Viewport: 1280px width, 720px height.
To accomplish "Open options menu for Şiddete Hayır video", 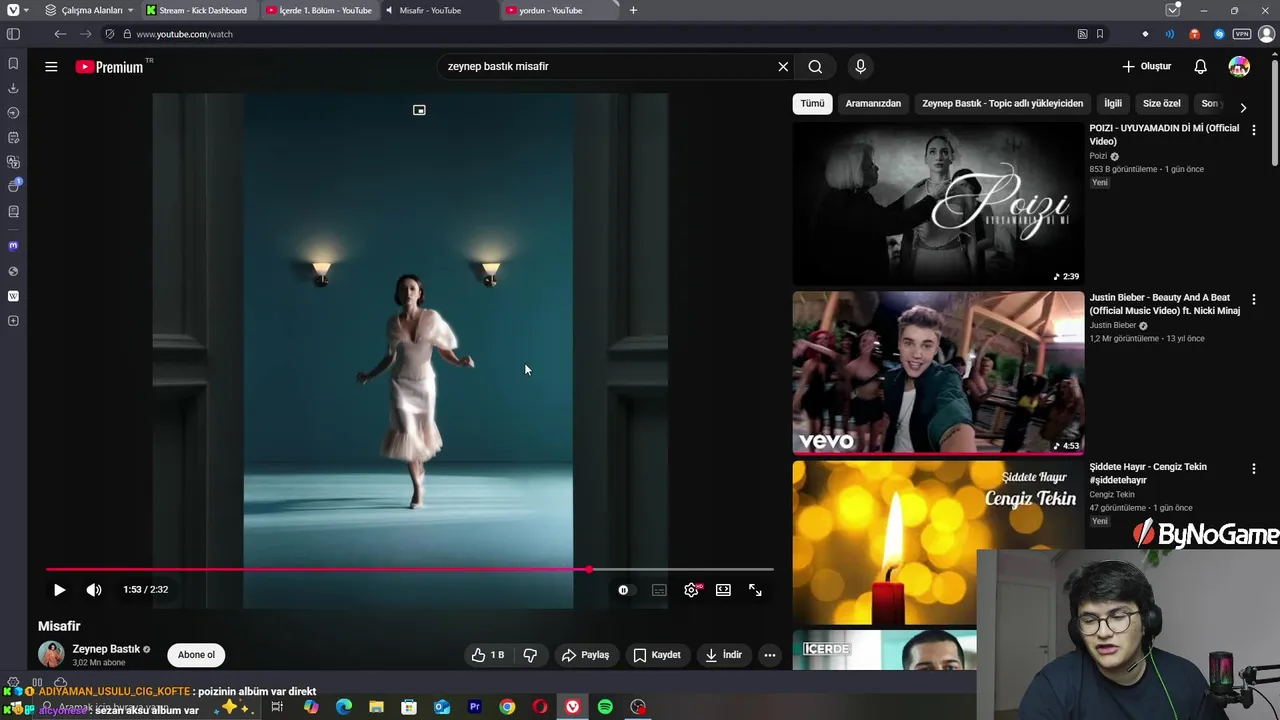I will (1253, 468).
